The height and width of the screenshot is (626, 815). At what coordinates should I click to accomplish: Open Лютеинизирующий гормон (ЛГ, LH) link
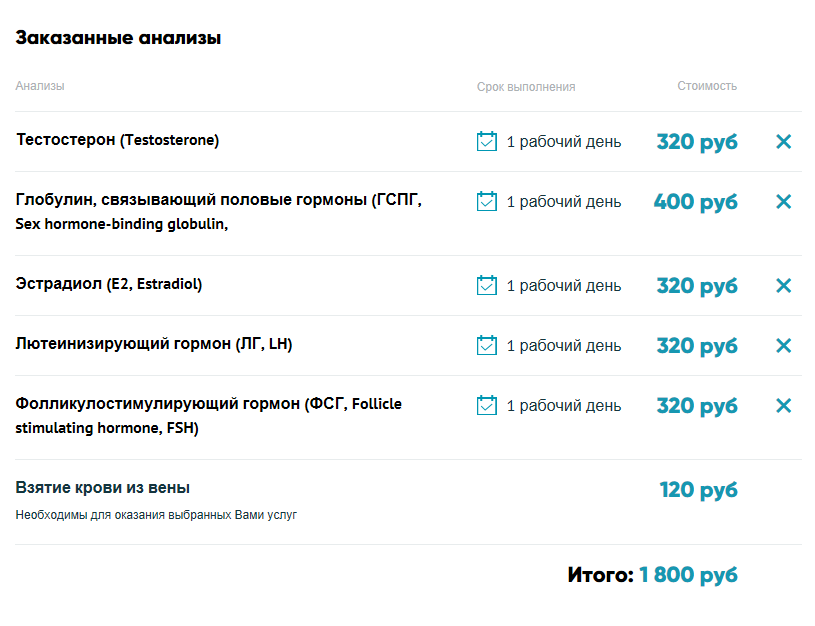[x=154, y=344]
